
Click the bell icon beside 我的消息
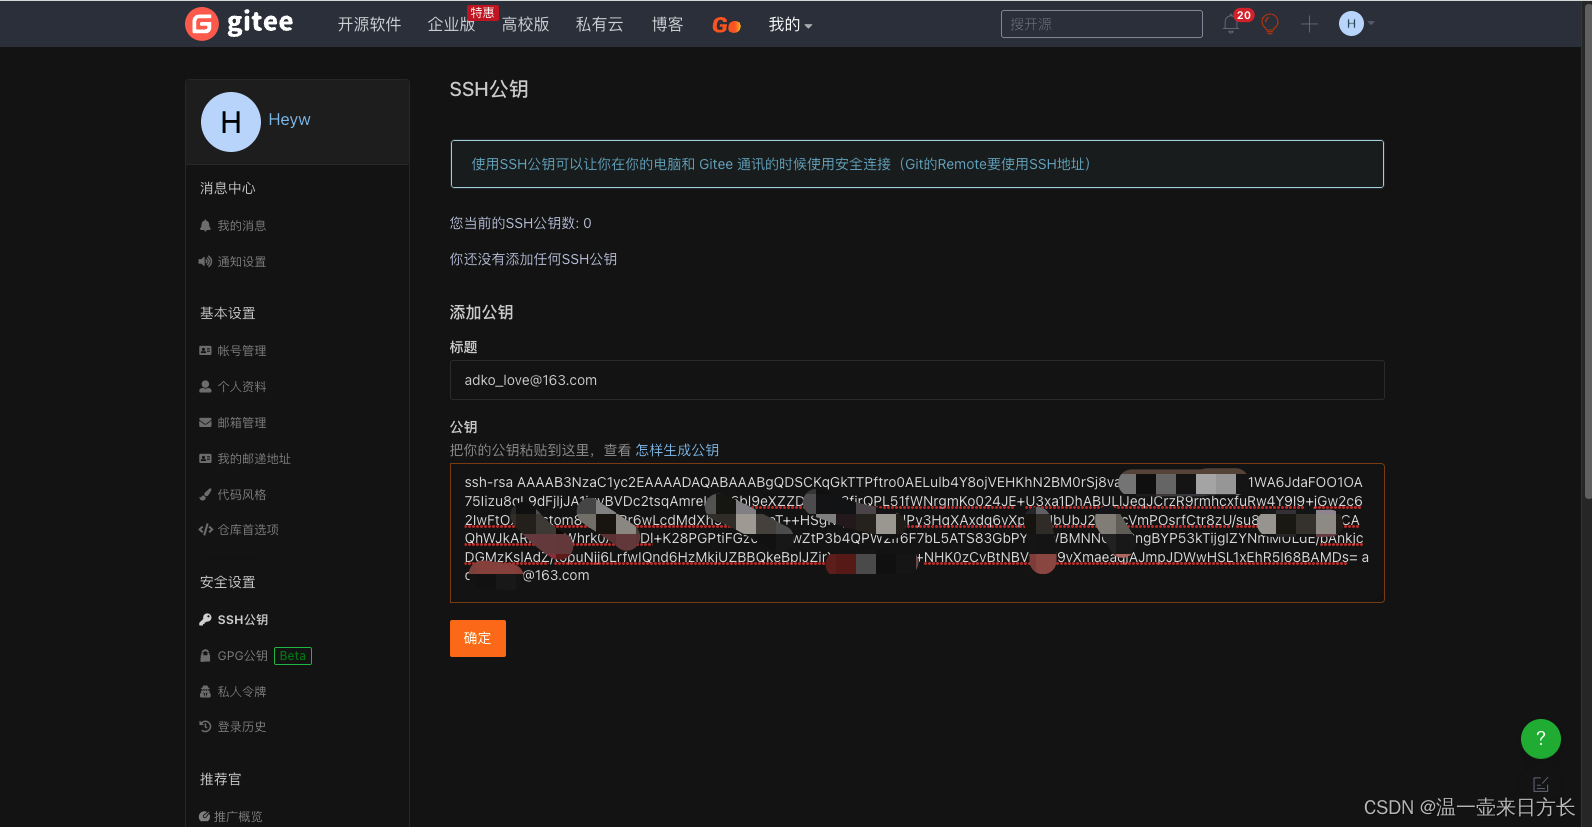(205, 226)
